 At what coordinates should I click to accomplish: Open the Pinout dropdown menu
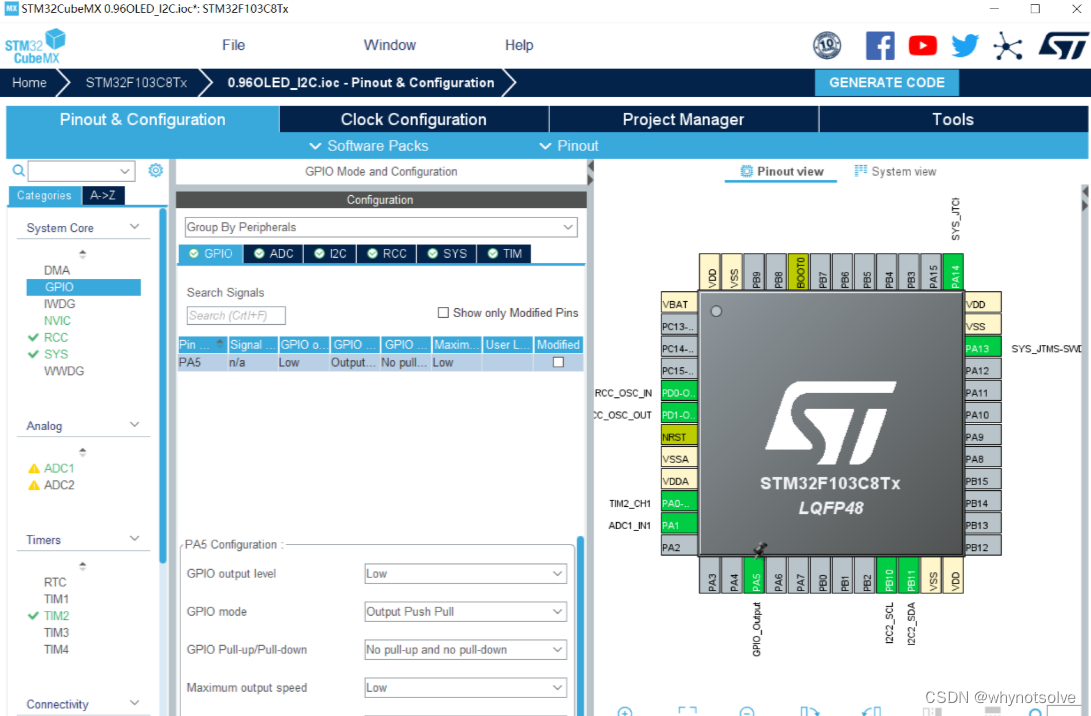pyautogui.click(x=569, y=145)
